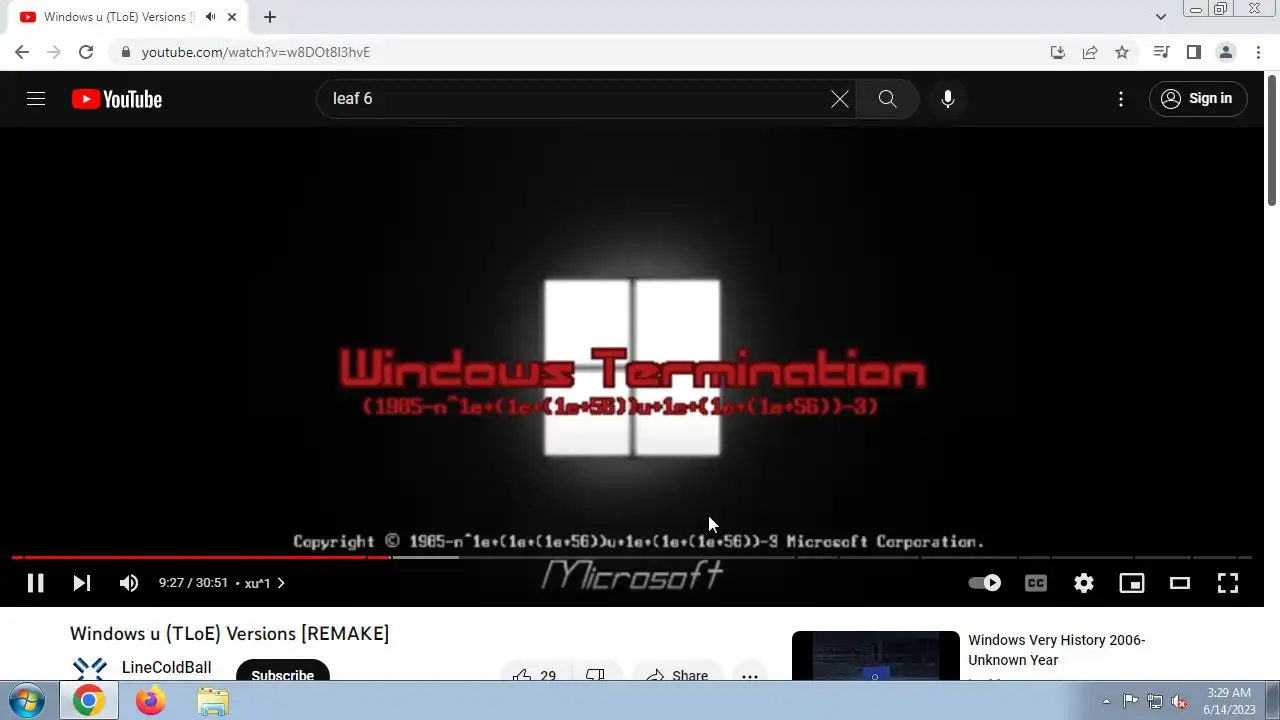Open Chrome from the taskbar
Viewport: 1280px width, 720px height.
click(x=88, y=701)
